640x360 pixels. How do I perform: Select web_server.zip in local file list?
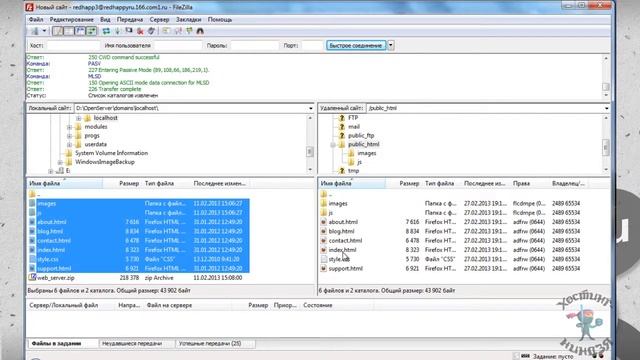56,278
